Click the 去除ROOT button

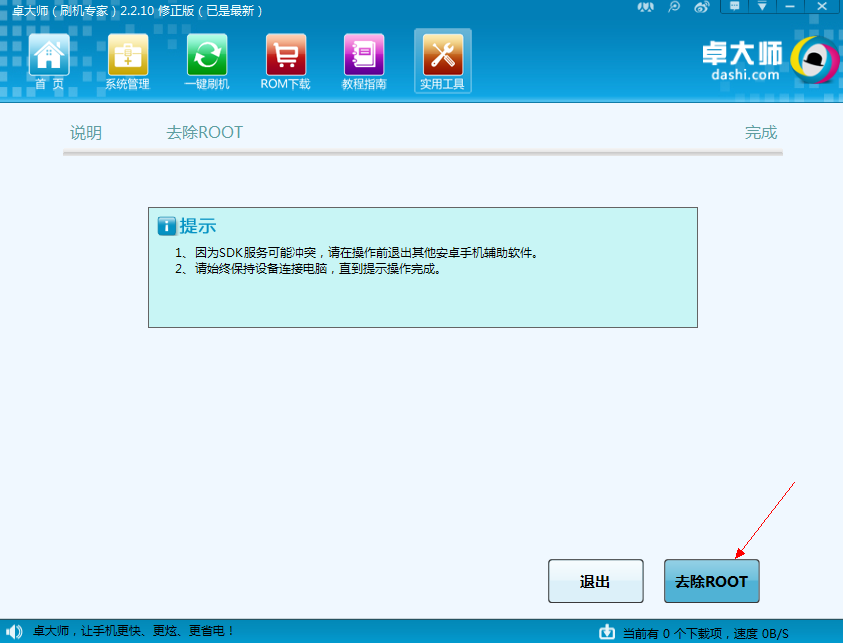coord(711,581)
